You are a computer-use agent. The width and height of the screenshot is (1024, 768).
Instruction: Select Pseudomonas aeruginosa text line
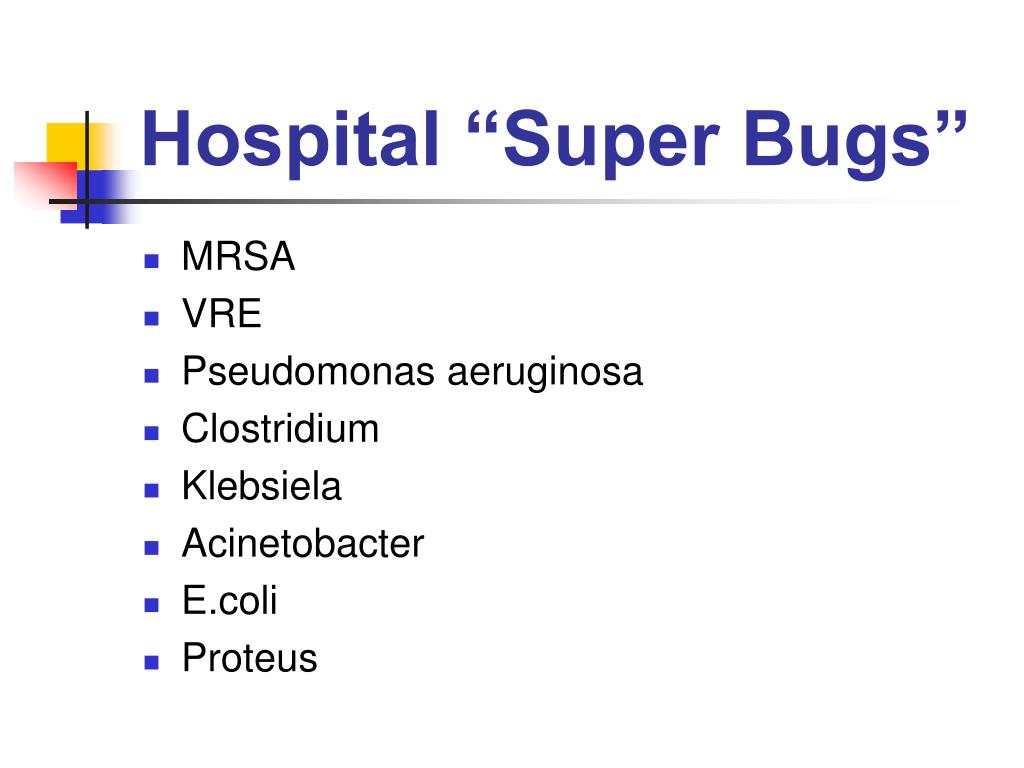pos(412,372)
